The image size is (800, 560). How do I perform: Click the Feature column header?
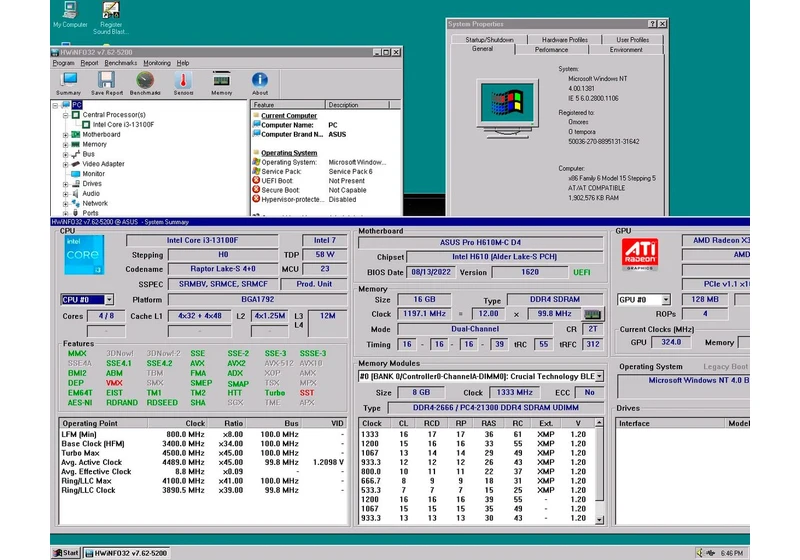click(288, 105)
